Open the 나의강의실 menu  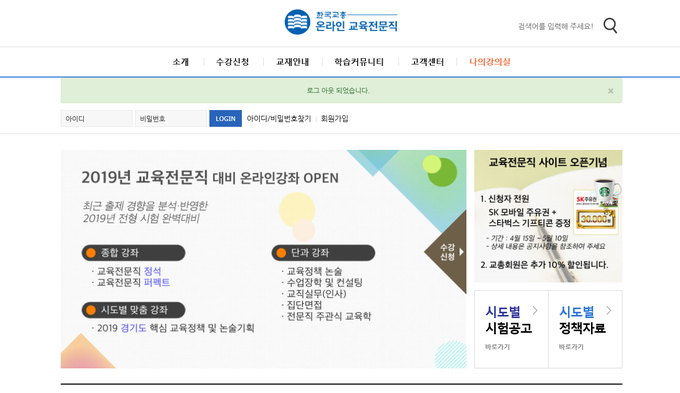tap(490, 62)
